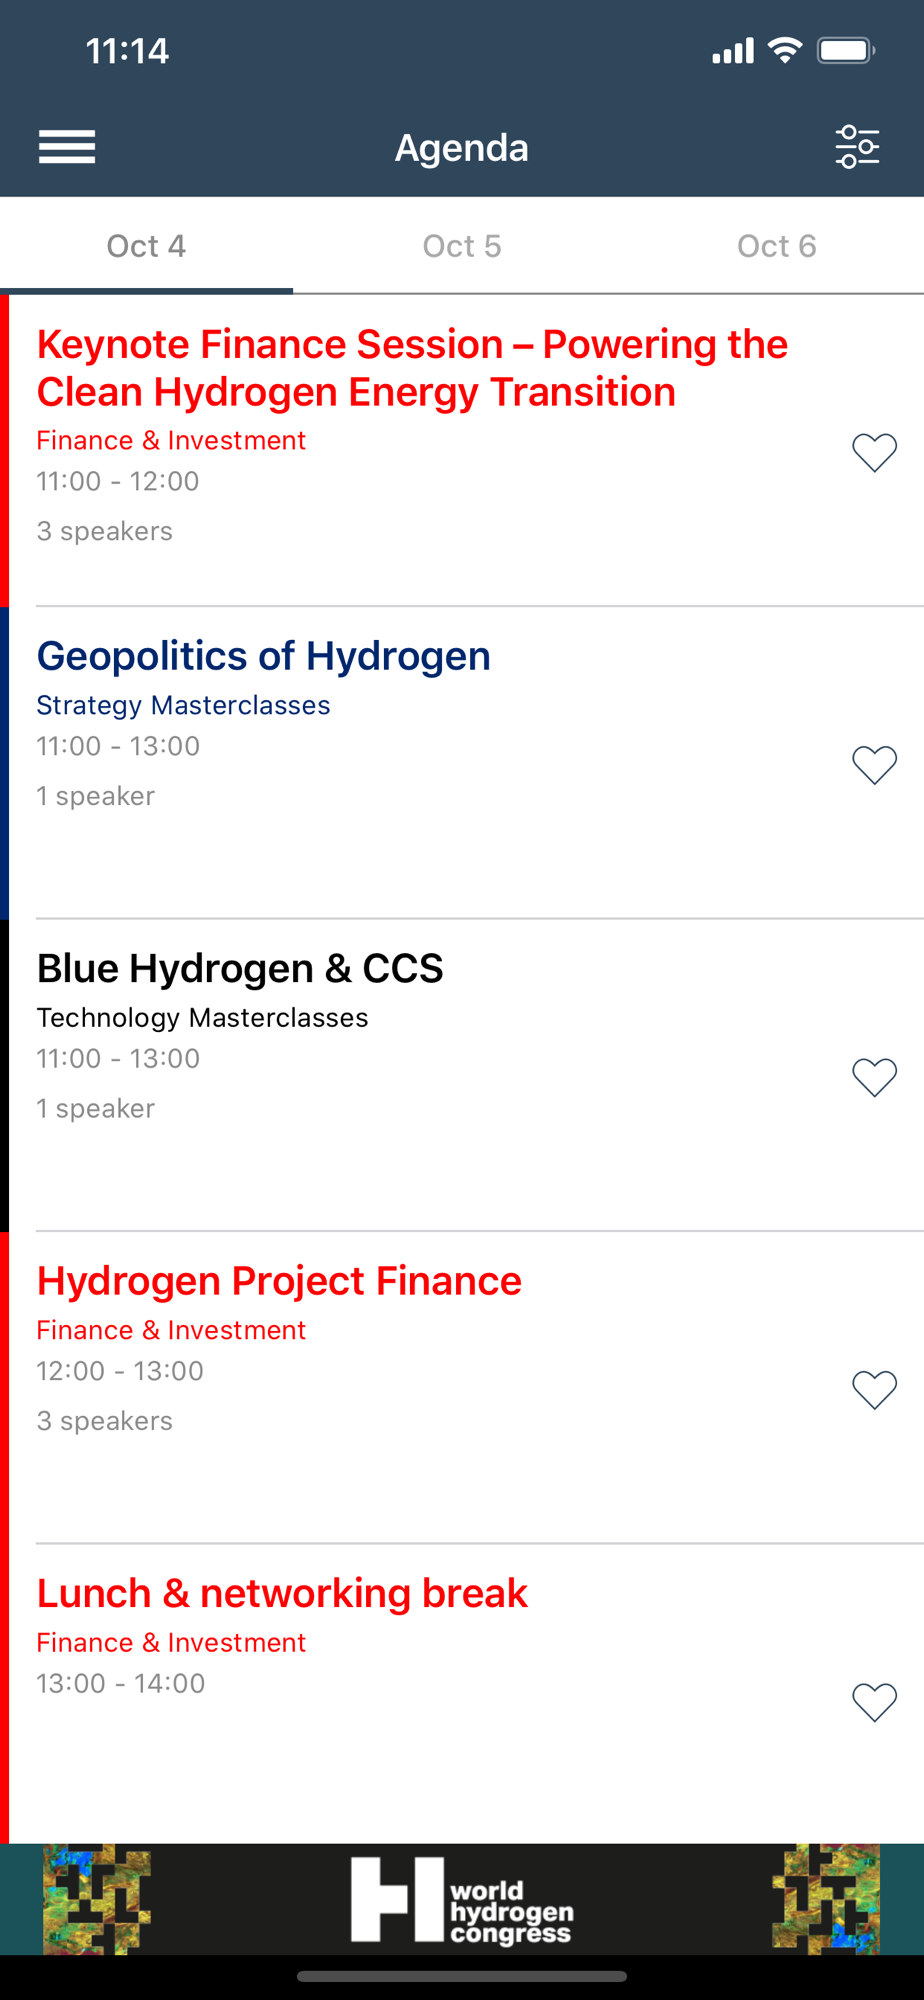Tap the Technology Masterclasses track label
This screenshot has height=2000, width=924.
click(202, 1017)
